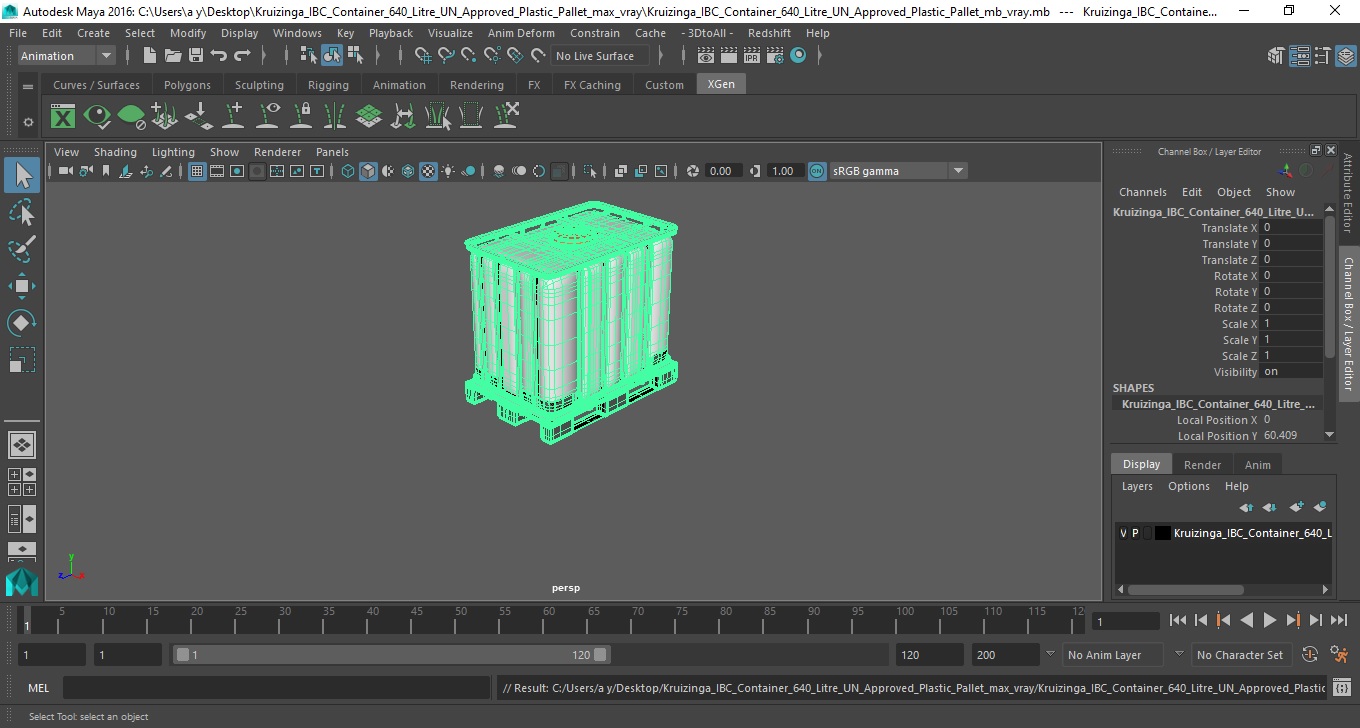Redo the last action arrow icon
1360x728 pixels.
(242, 56)
